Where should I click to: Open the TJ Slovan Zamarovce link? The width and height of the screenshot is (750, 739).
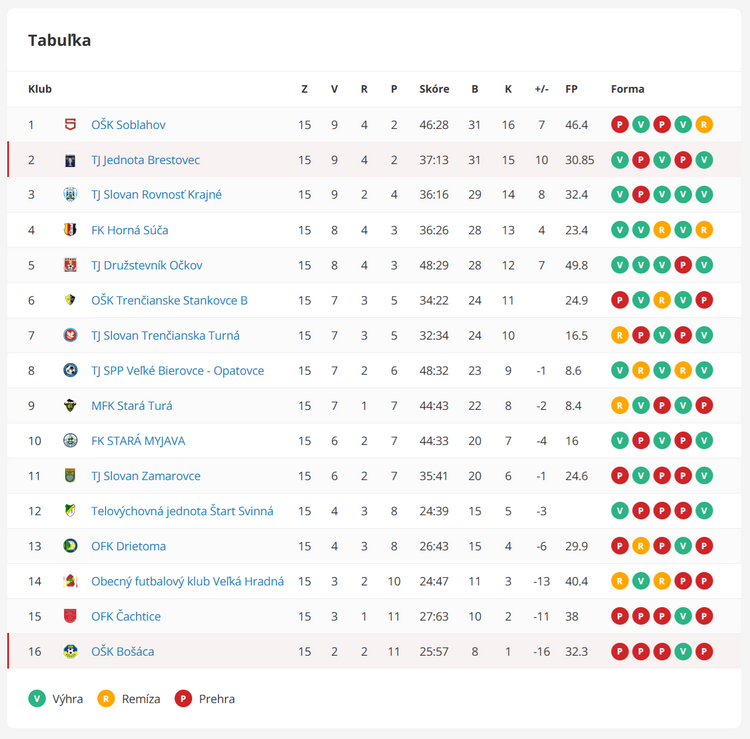(145, 476)
